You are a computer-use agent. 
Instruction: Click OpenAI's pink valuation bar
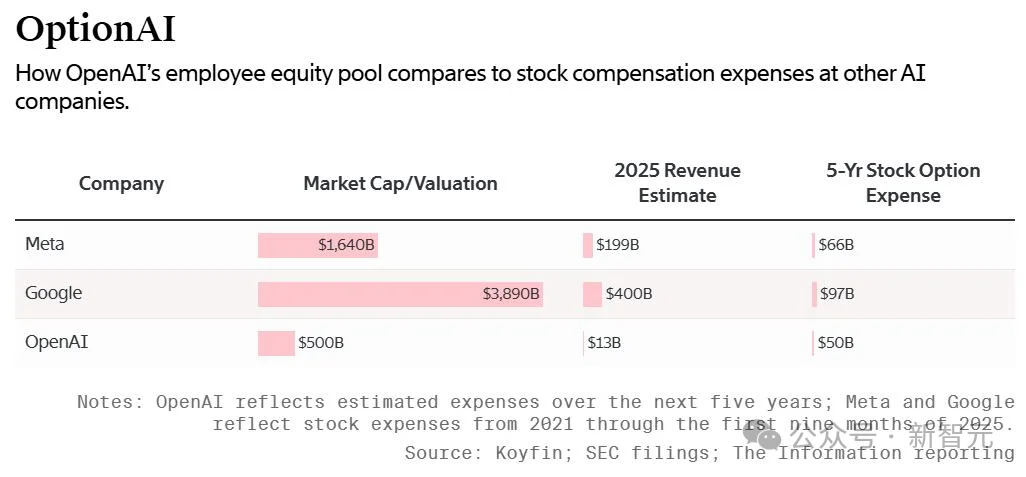click(276, 343)
